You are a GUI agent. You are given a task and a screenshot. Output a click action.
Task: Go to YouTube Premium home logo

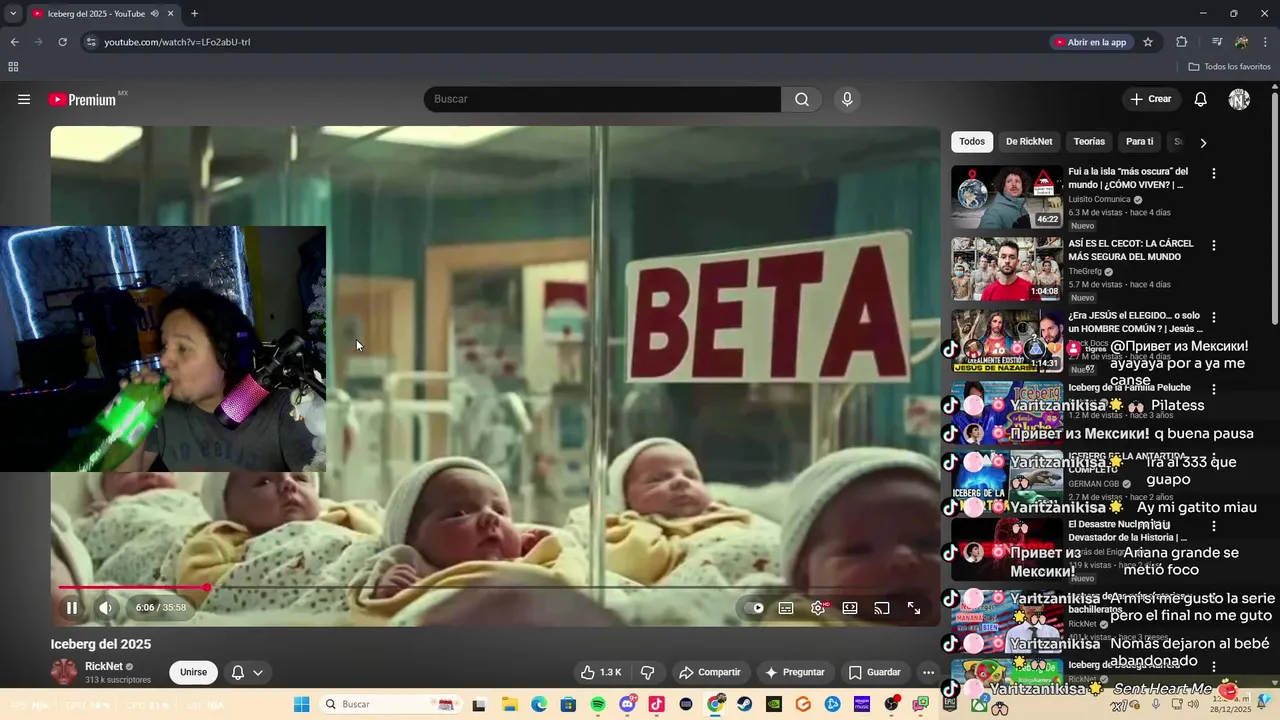pyautogui.click(x=84, y=99)
